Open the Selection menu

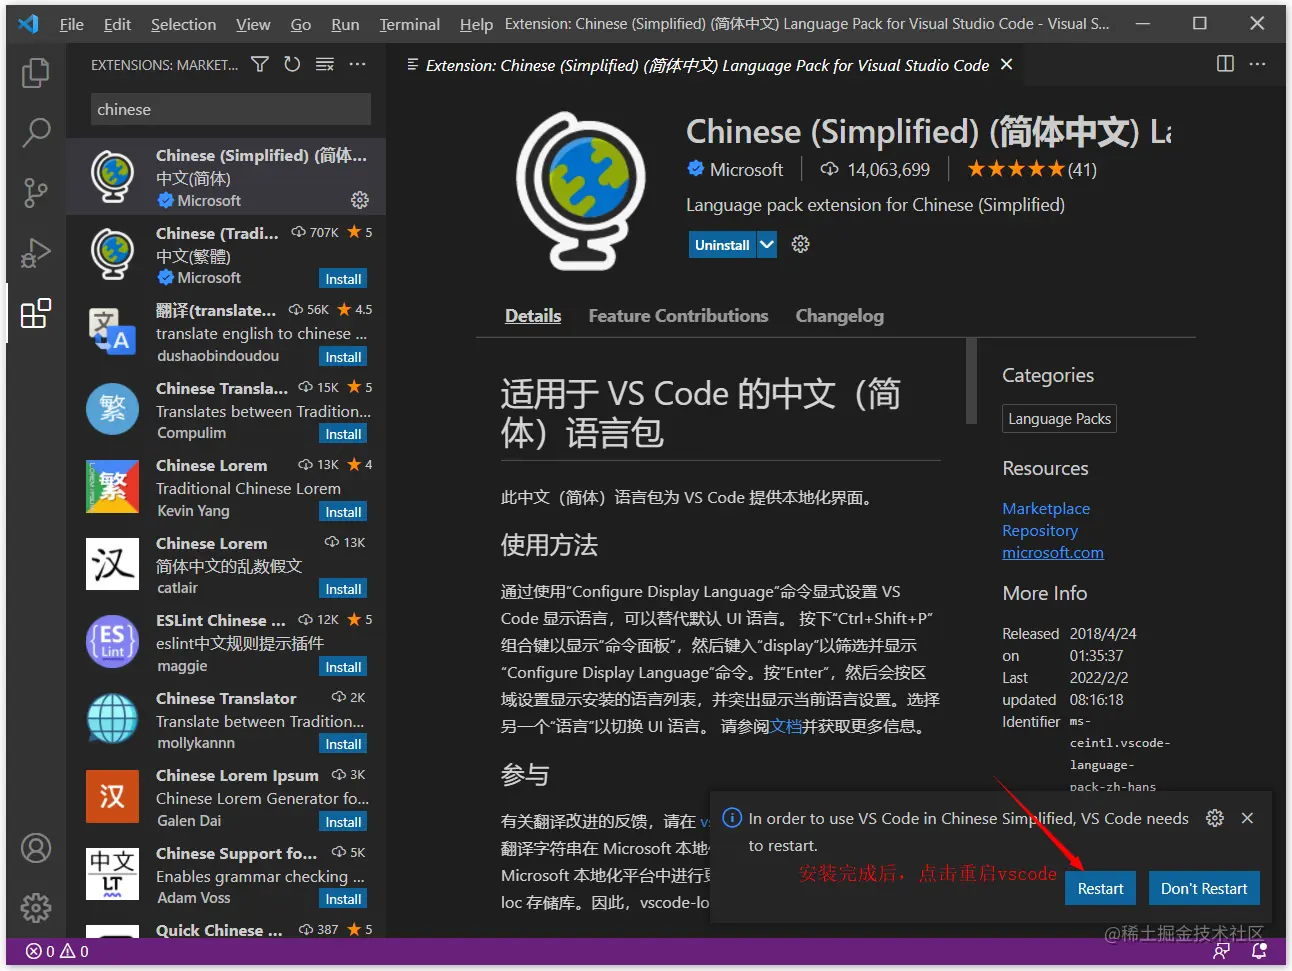click(x=183, y=24)
